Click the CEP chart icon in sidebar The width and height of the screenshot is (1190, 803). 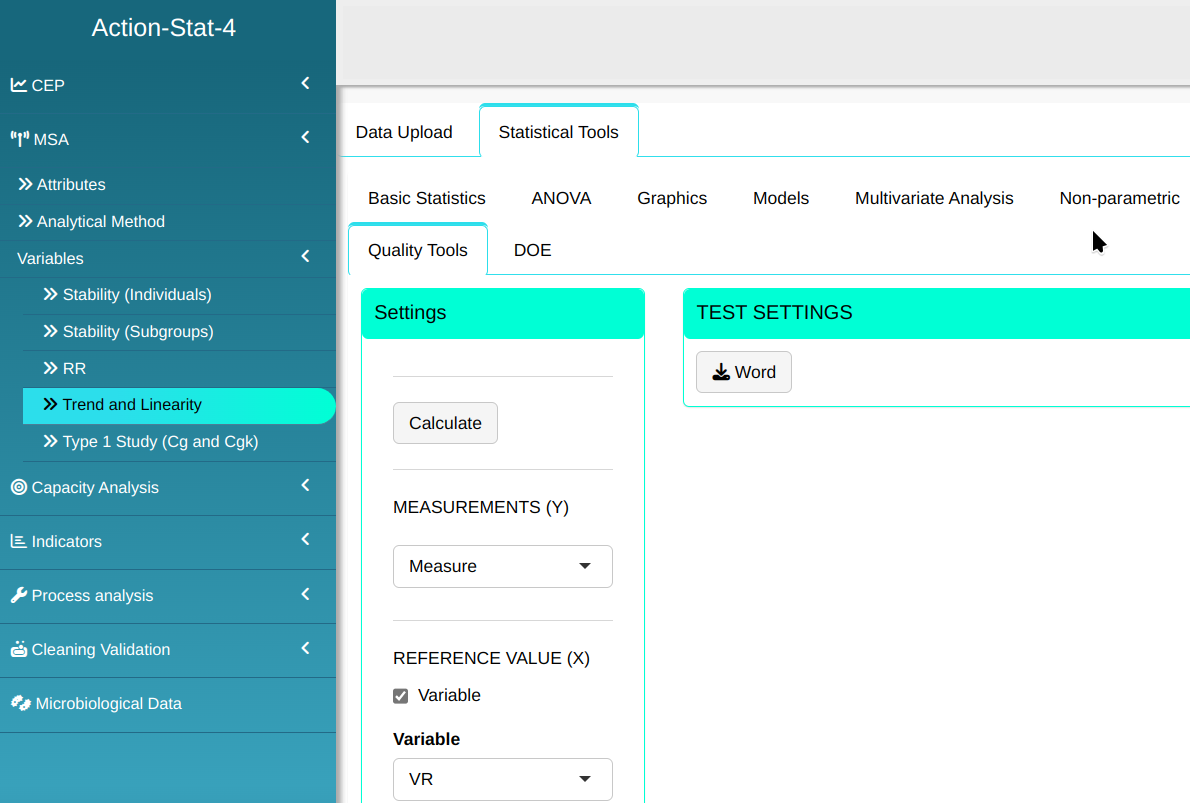[19, 85]
